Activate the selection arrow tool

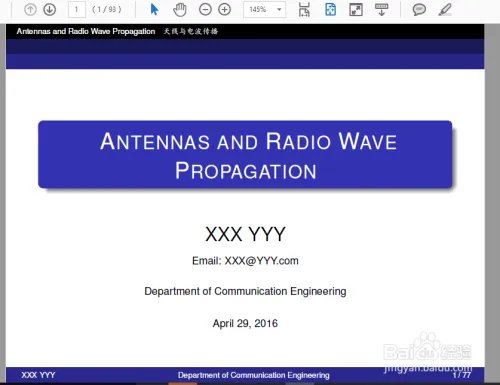154,9
